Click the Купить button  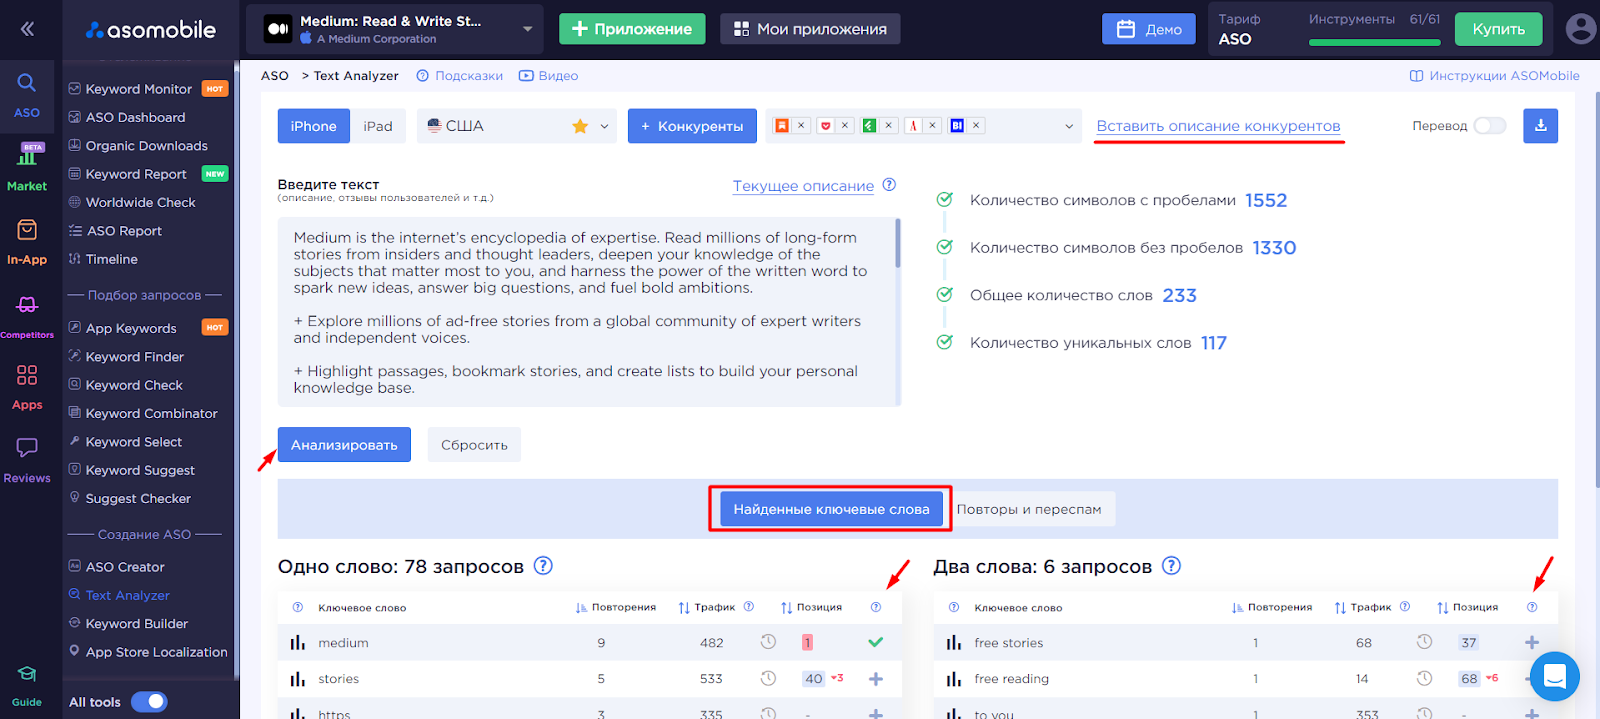tap(1498, 29)
